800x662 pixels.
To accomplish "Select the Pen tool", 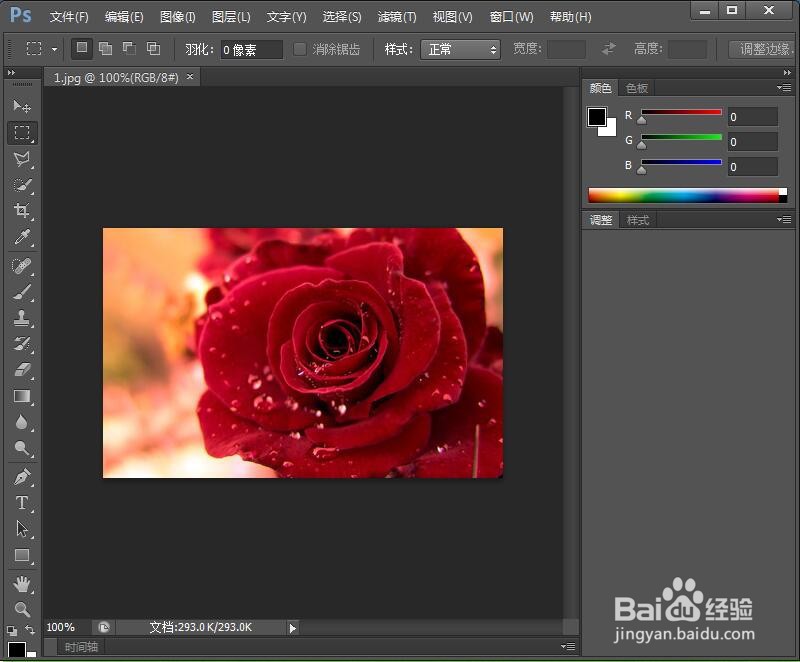I will click(x=21, y=477).
